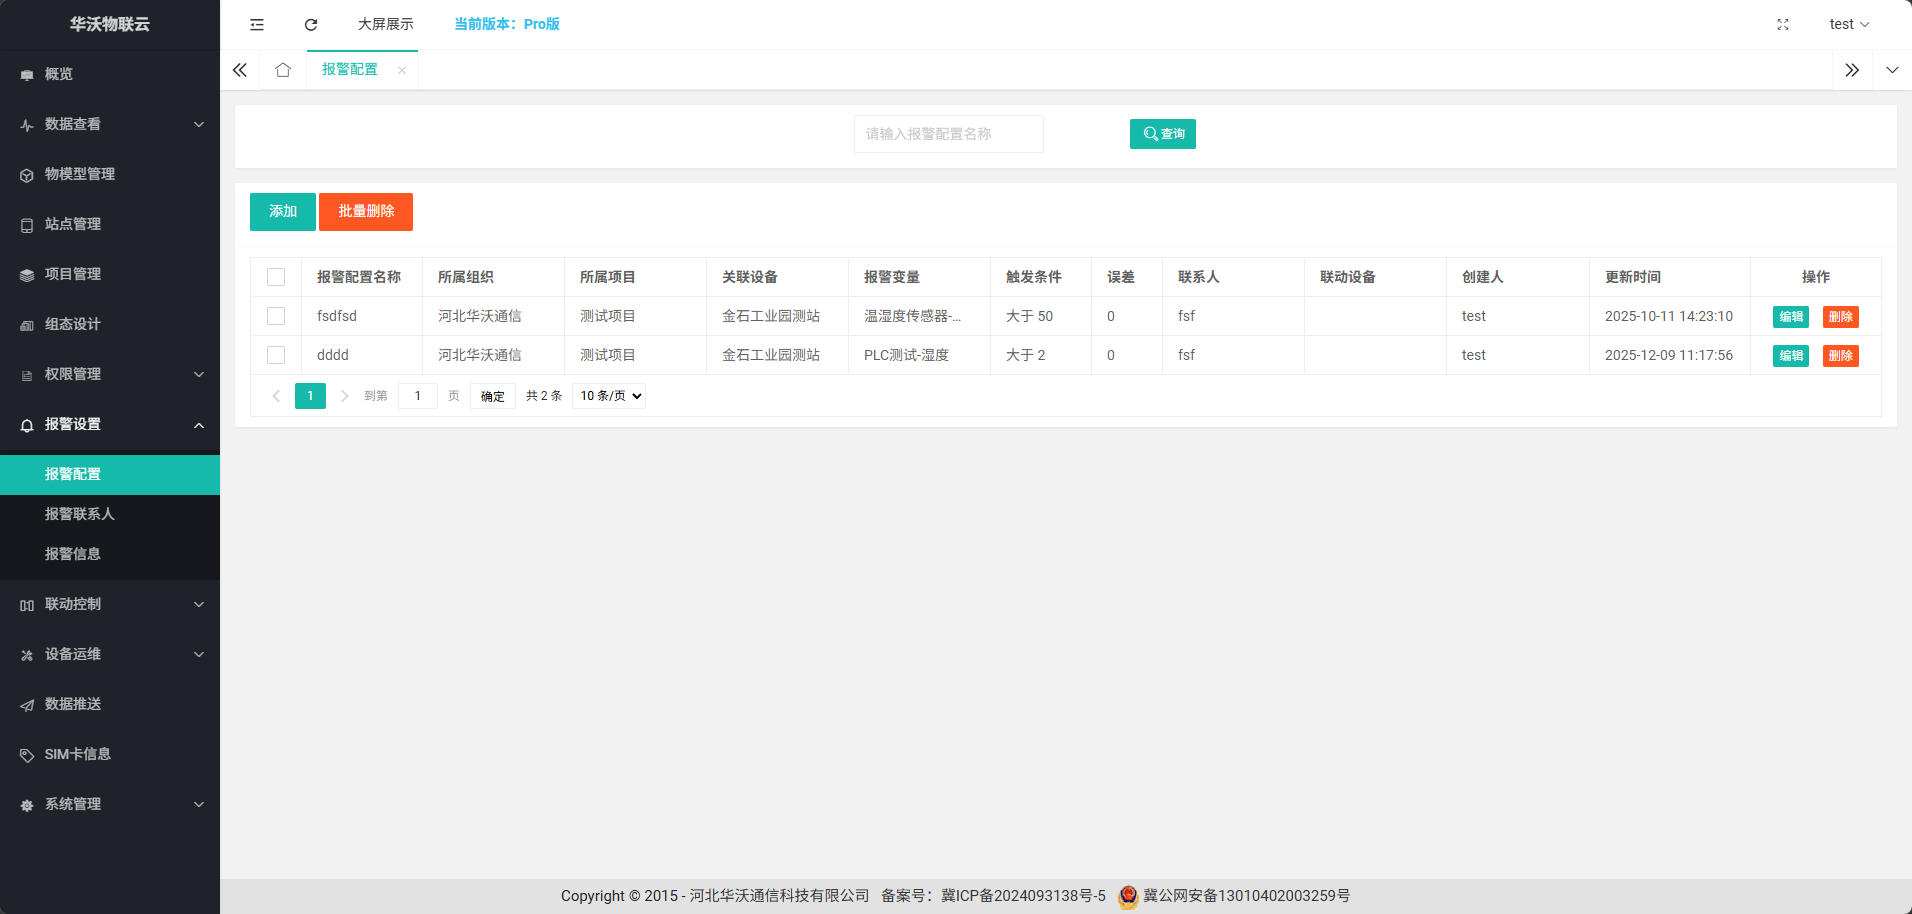The image size is (1912, 914).
Task: Click the home tab icon
Action: click(283, 70)
